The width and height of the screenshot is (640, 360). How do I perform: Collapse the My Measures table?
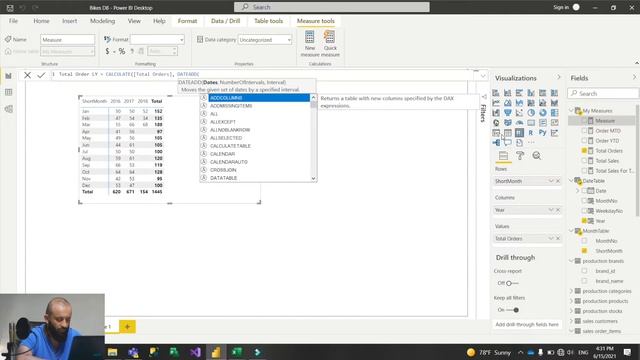point(571,111)
